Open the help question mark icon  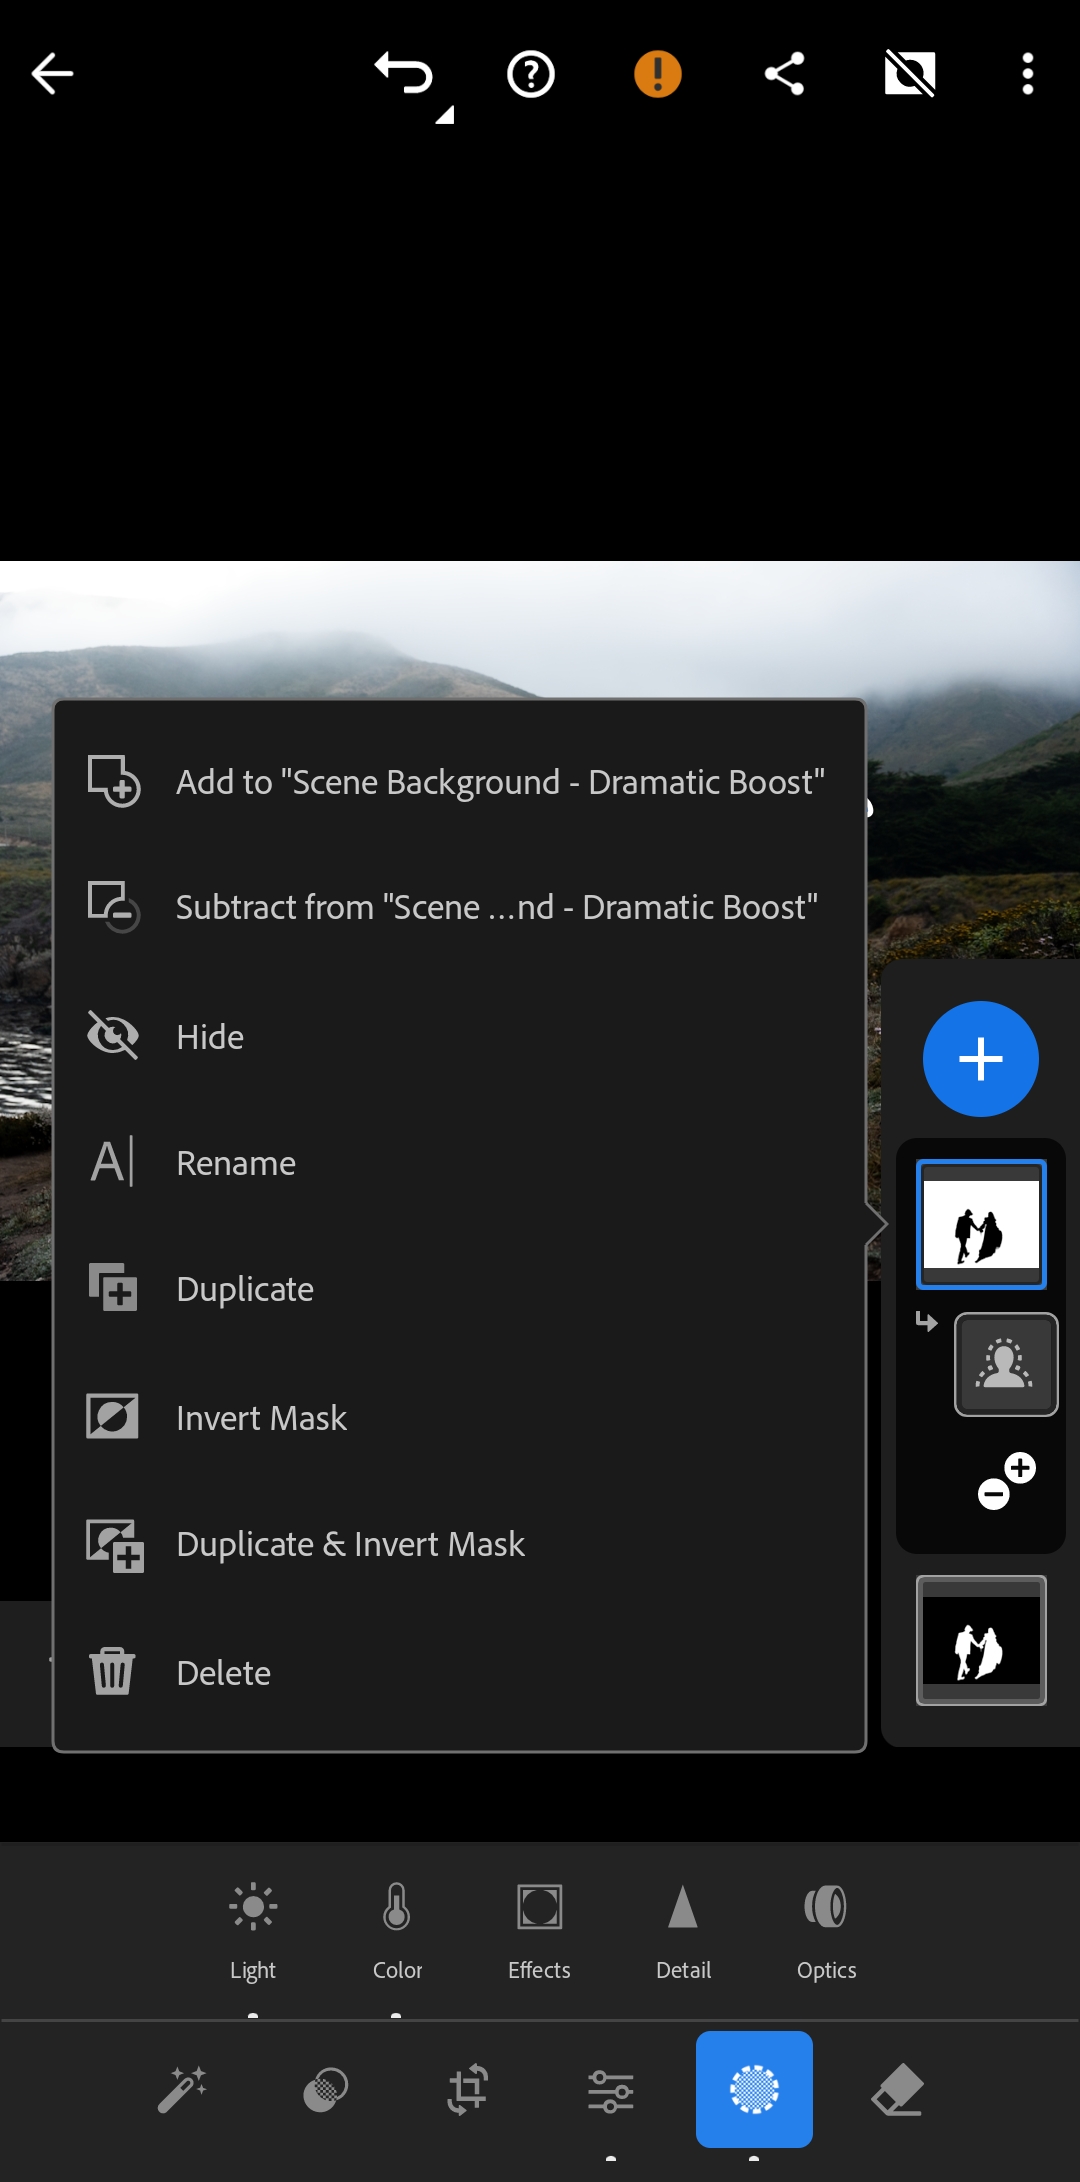point(531,74)
